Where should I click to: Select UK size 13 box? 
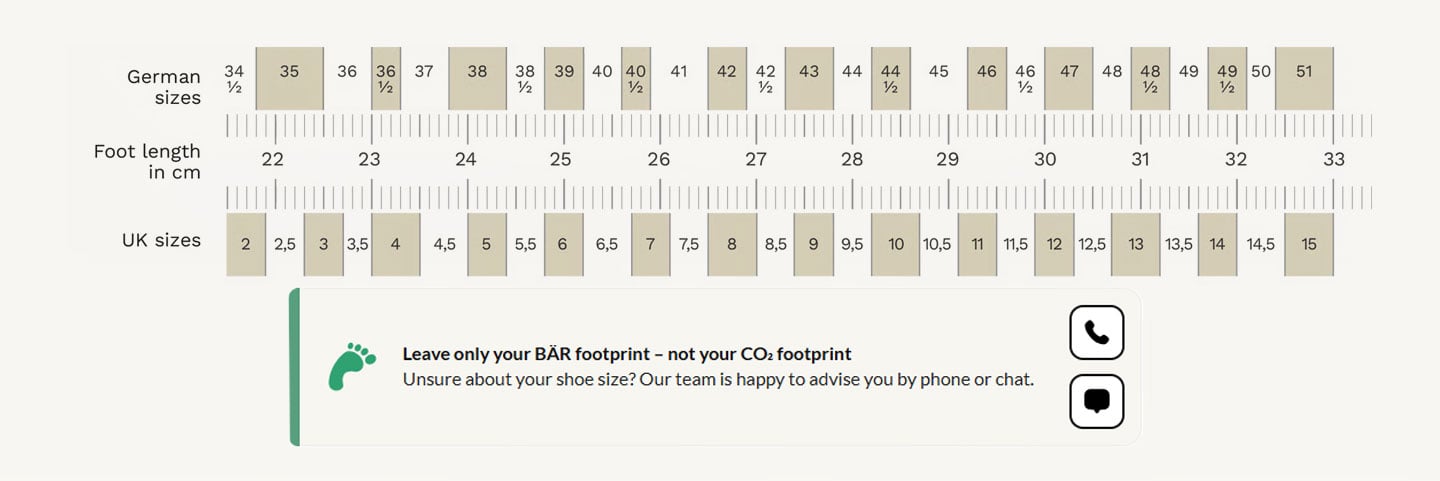1136,244
